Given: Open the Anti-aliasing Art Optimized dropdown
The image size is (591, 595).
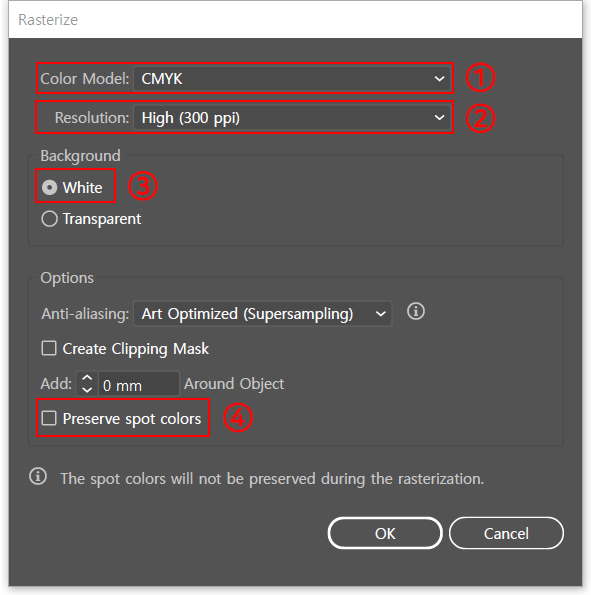Looking at the screenshot, I should tap(262, 314).
